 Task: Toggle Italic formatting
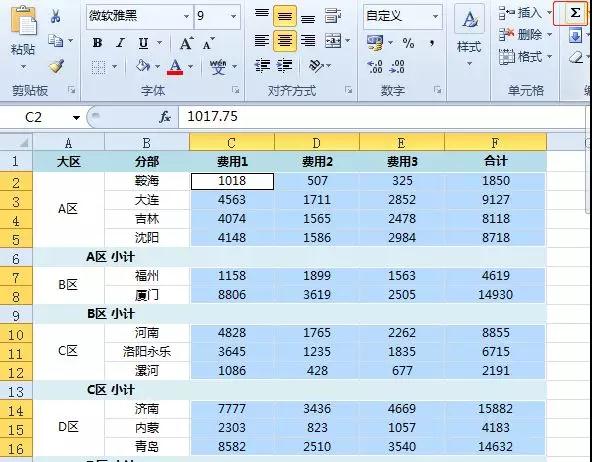pyautogui.click(x=120, y=43)
